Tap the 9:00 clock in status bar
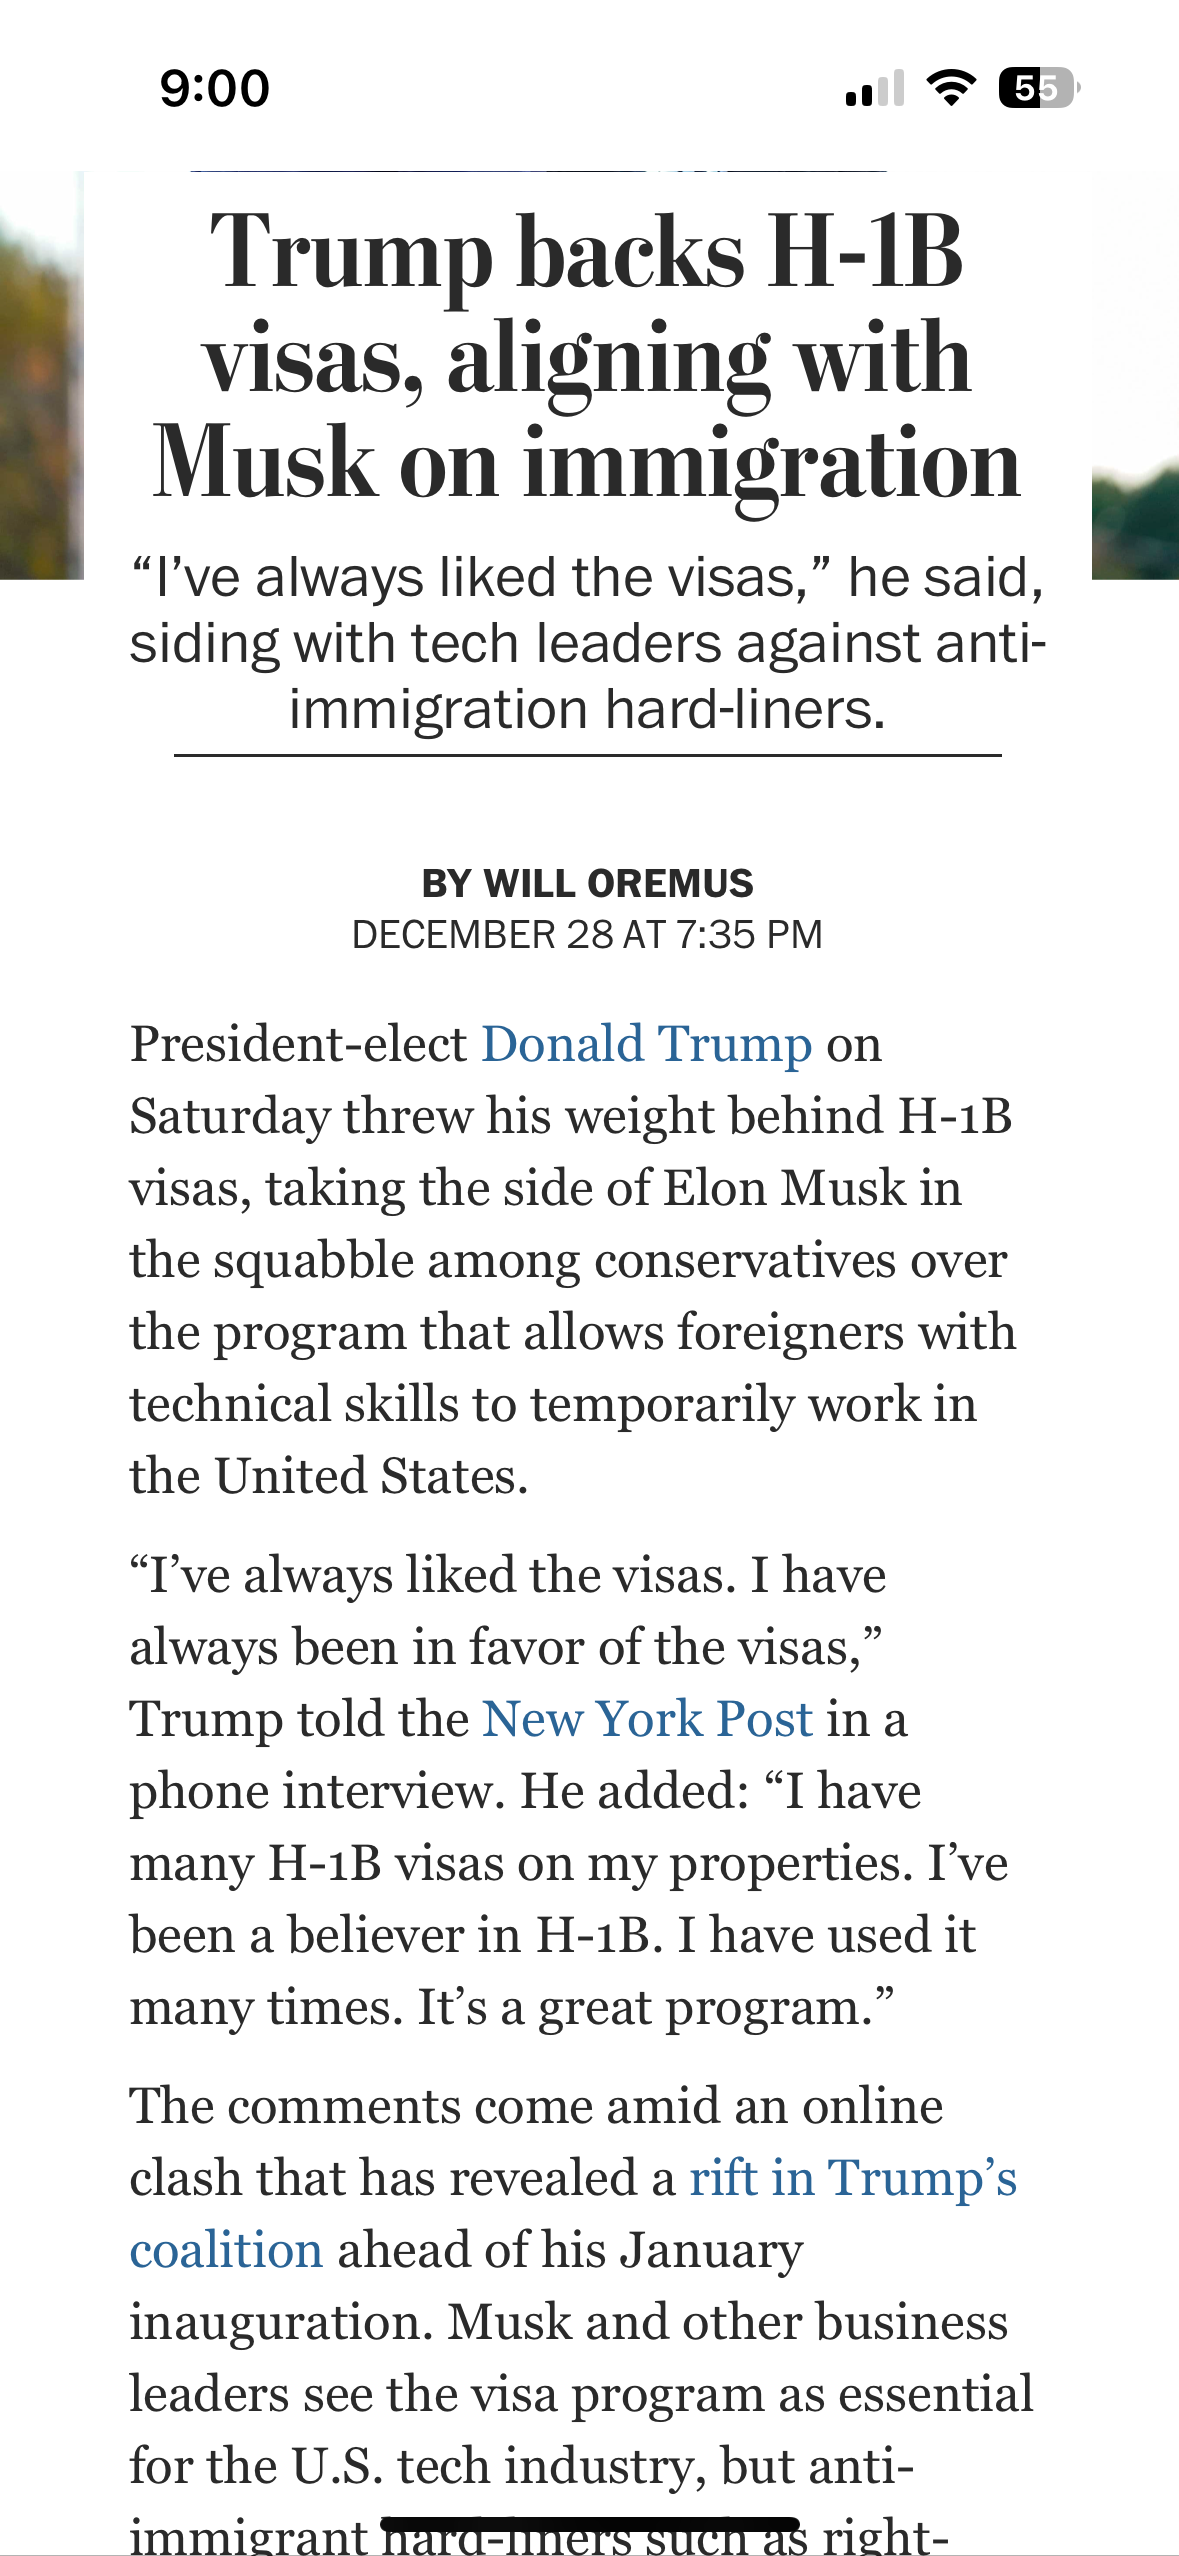Viewport: 1179px width, 2556px height. [214, 88]
